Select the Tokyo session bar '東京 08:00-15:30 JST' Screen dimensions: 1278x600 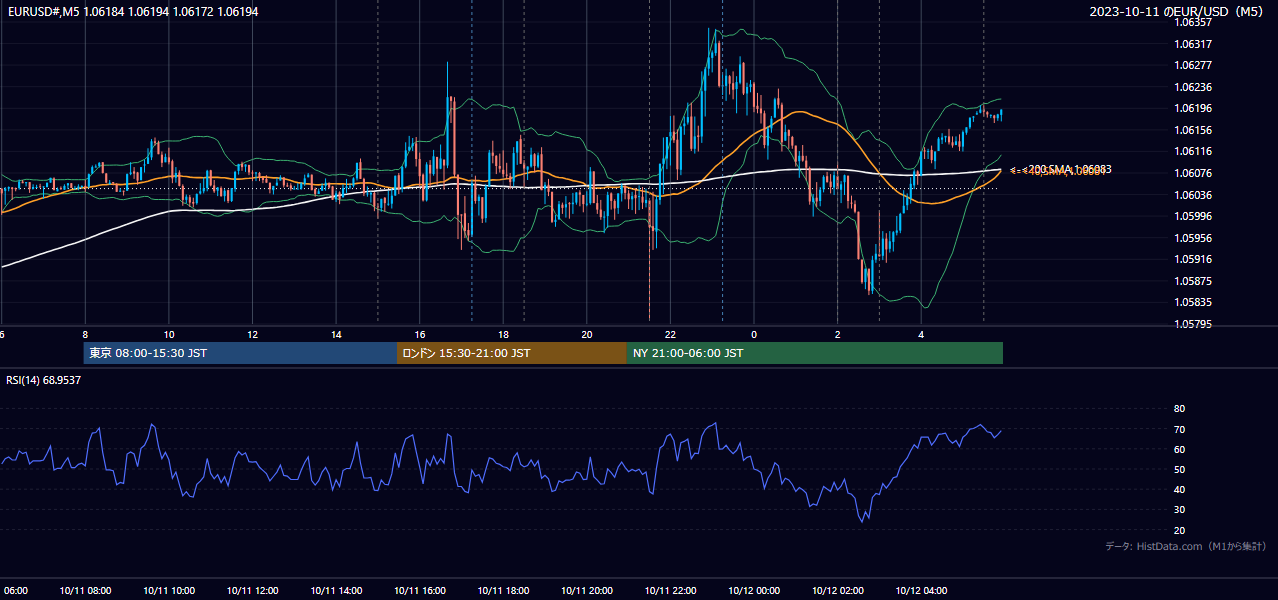tap(240, 353)
